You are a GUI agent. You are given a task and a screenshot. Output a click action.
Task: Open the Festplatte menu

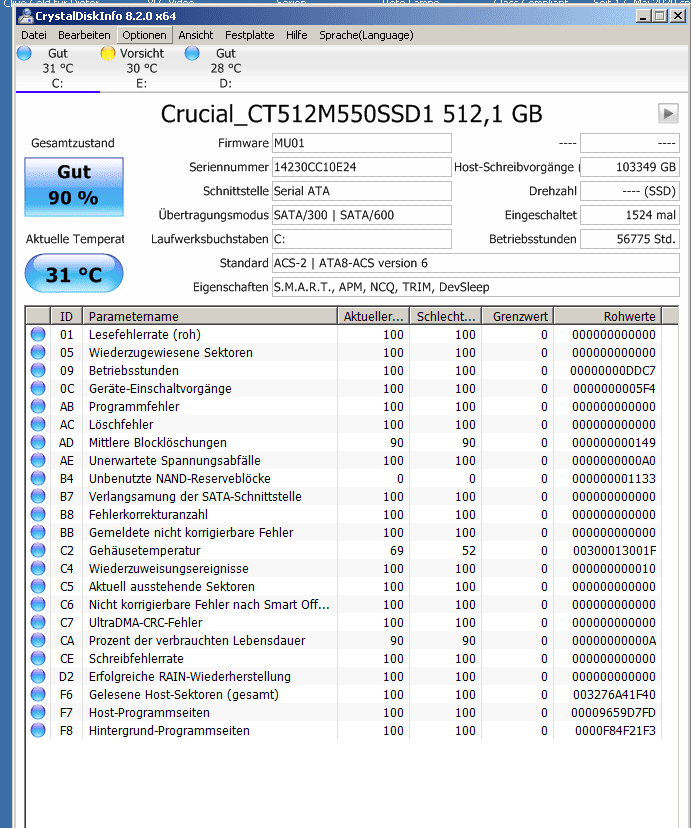250,35
